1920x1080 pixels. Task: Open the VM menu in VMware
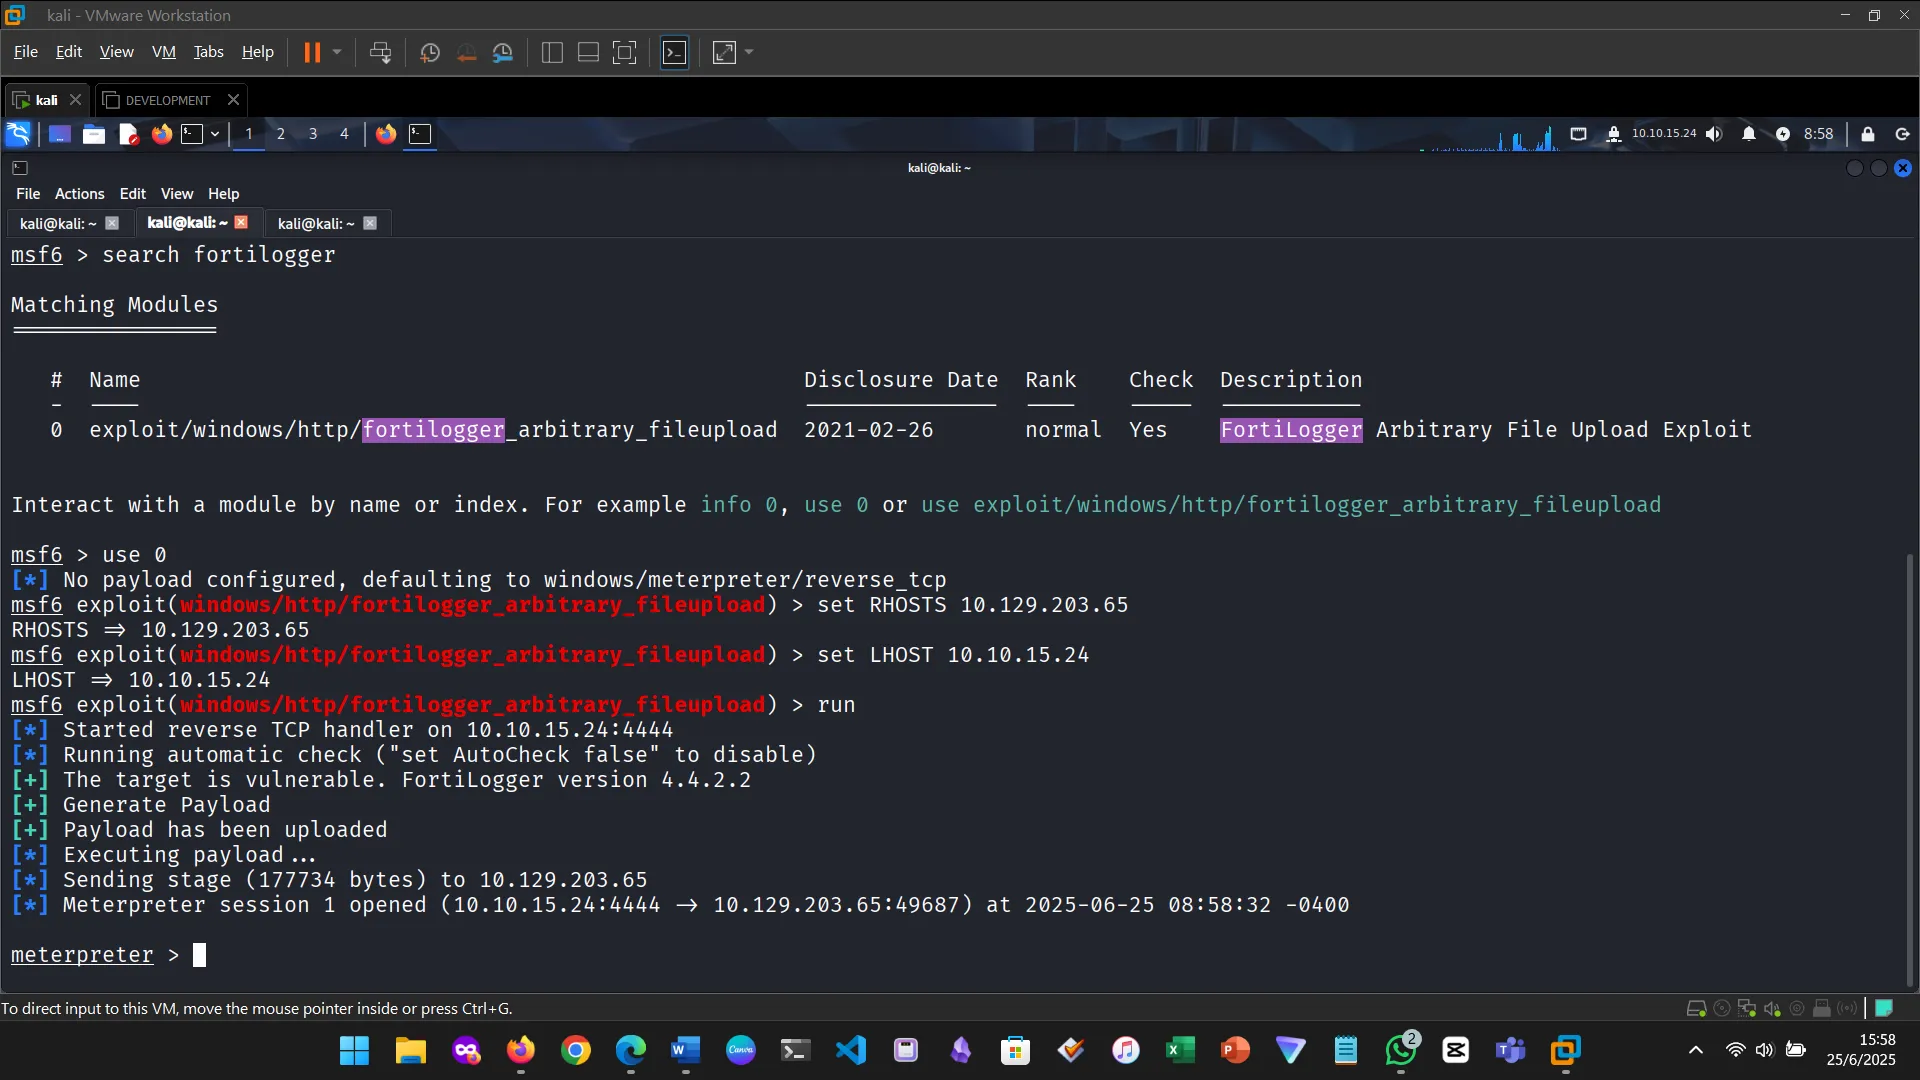click(163, 51)
